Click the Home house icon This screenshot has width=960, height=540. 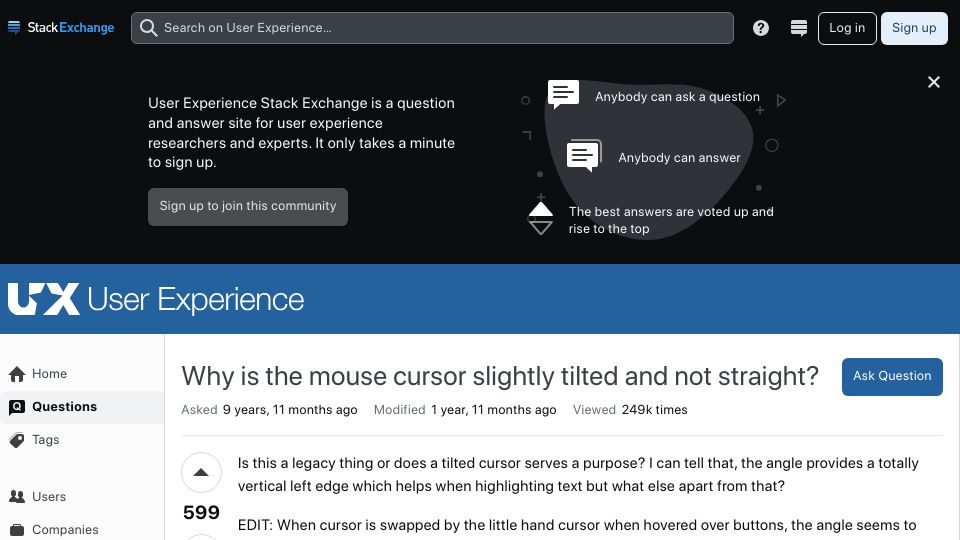point(17,374)
